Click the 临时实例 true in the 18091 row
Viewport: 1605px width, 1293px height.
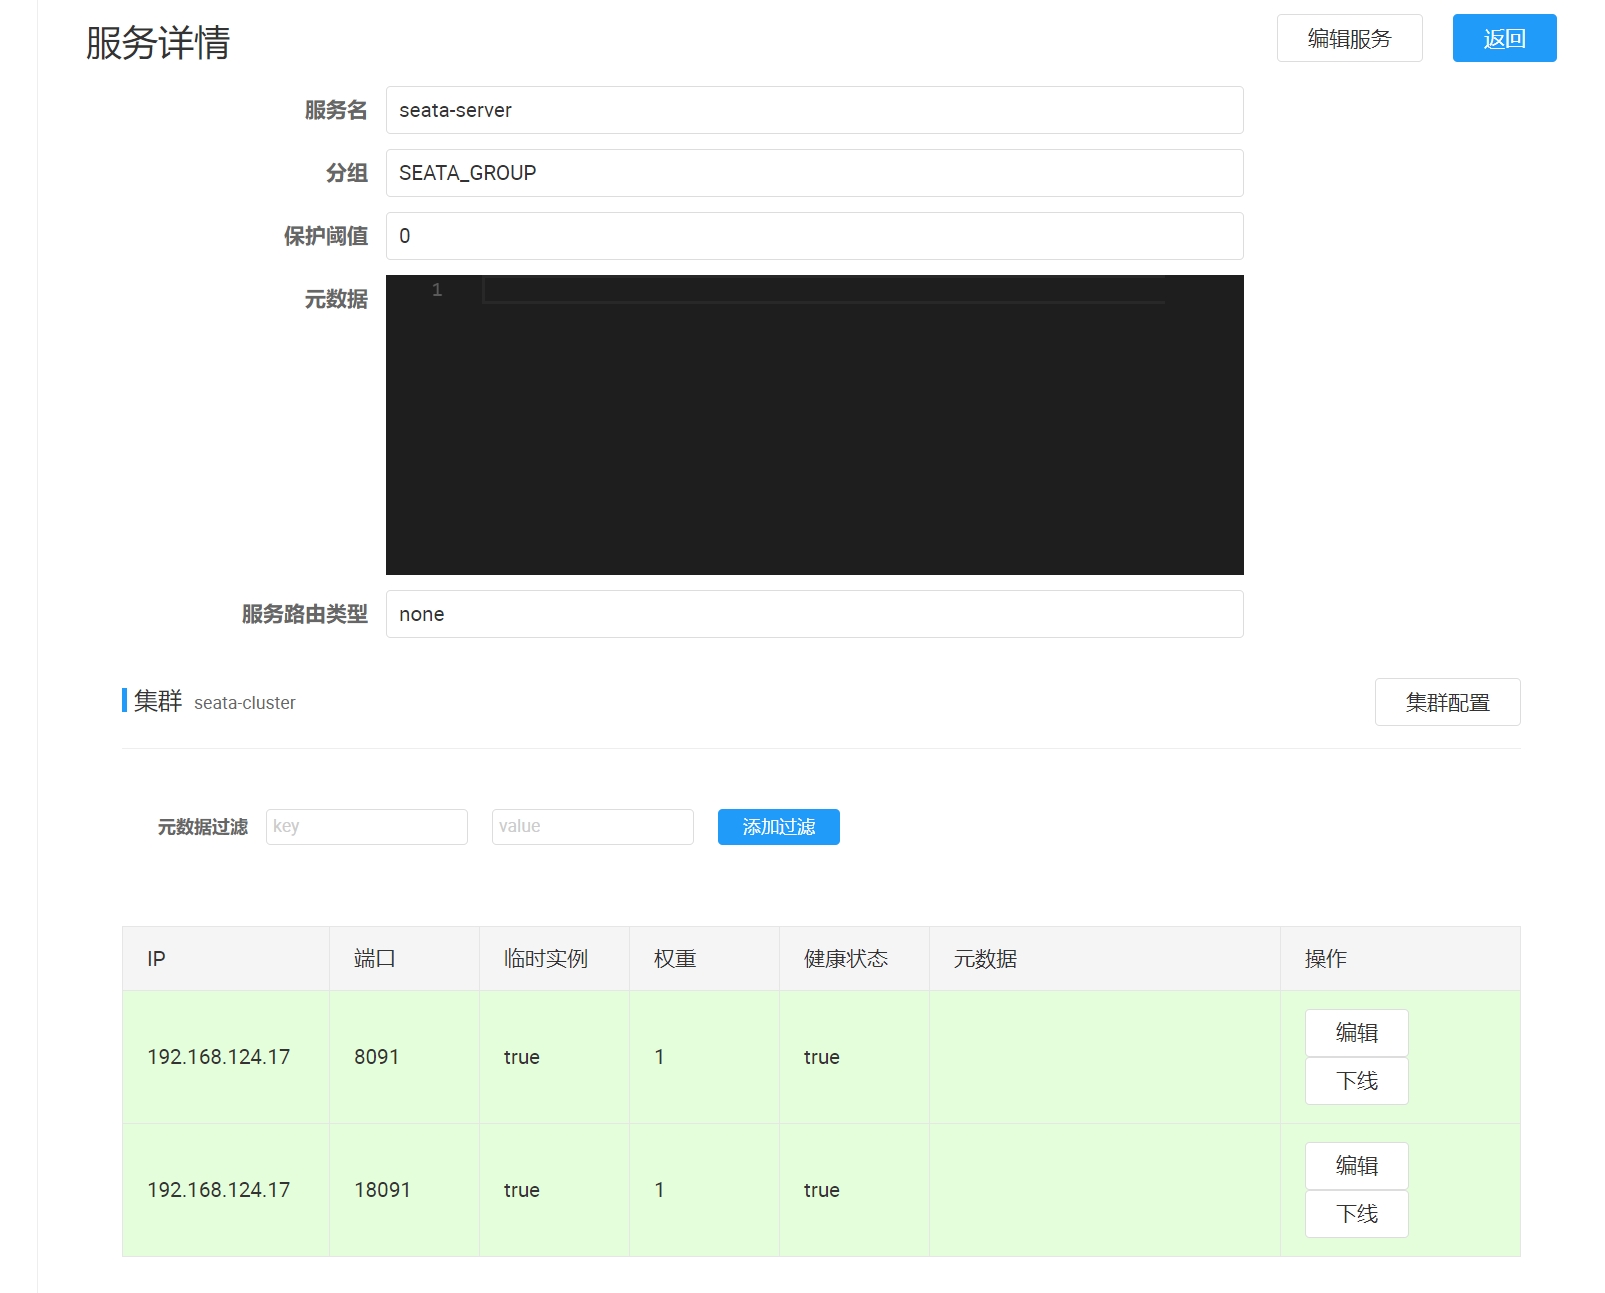522,1190
